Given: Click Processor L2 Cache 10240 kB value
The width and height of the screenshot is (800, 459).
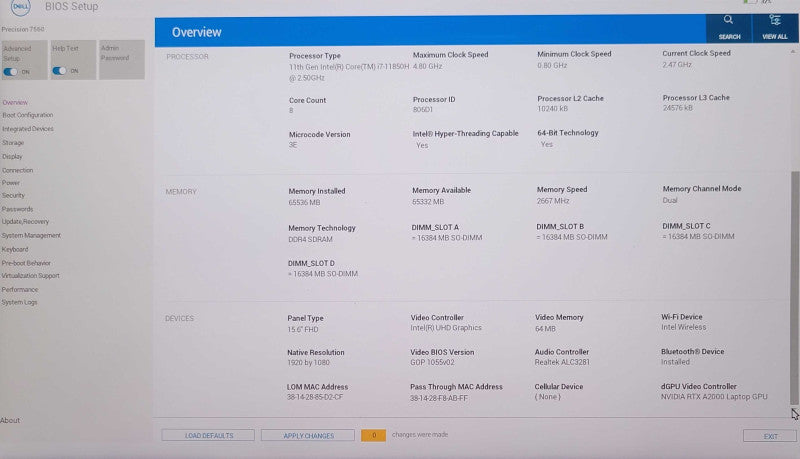Looking at the screenshot, I should click(553, 109).
